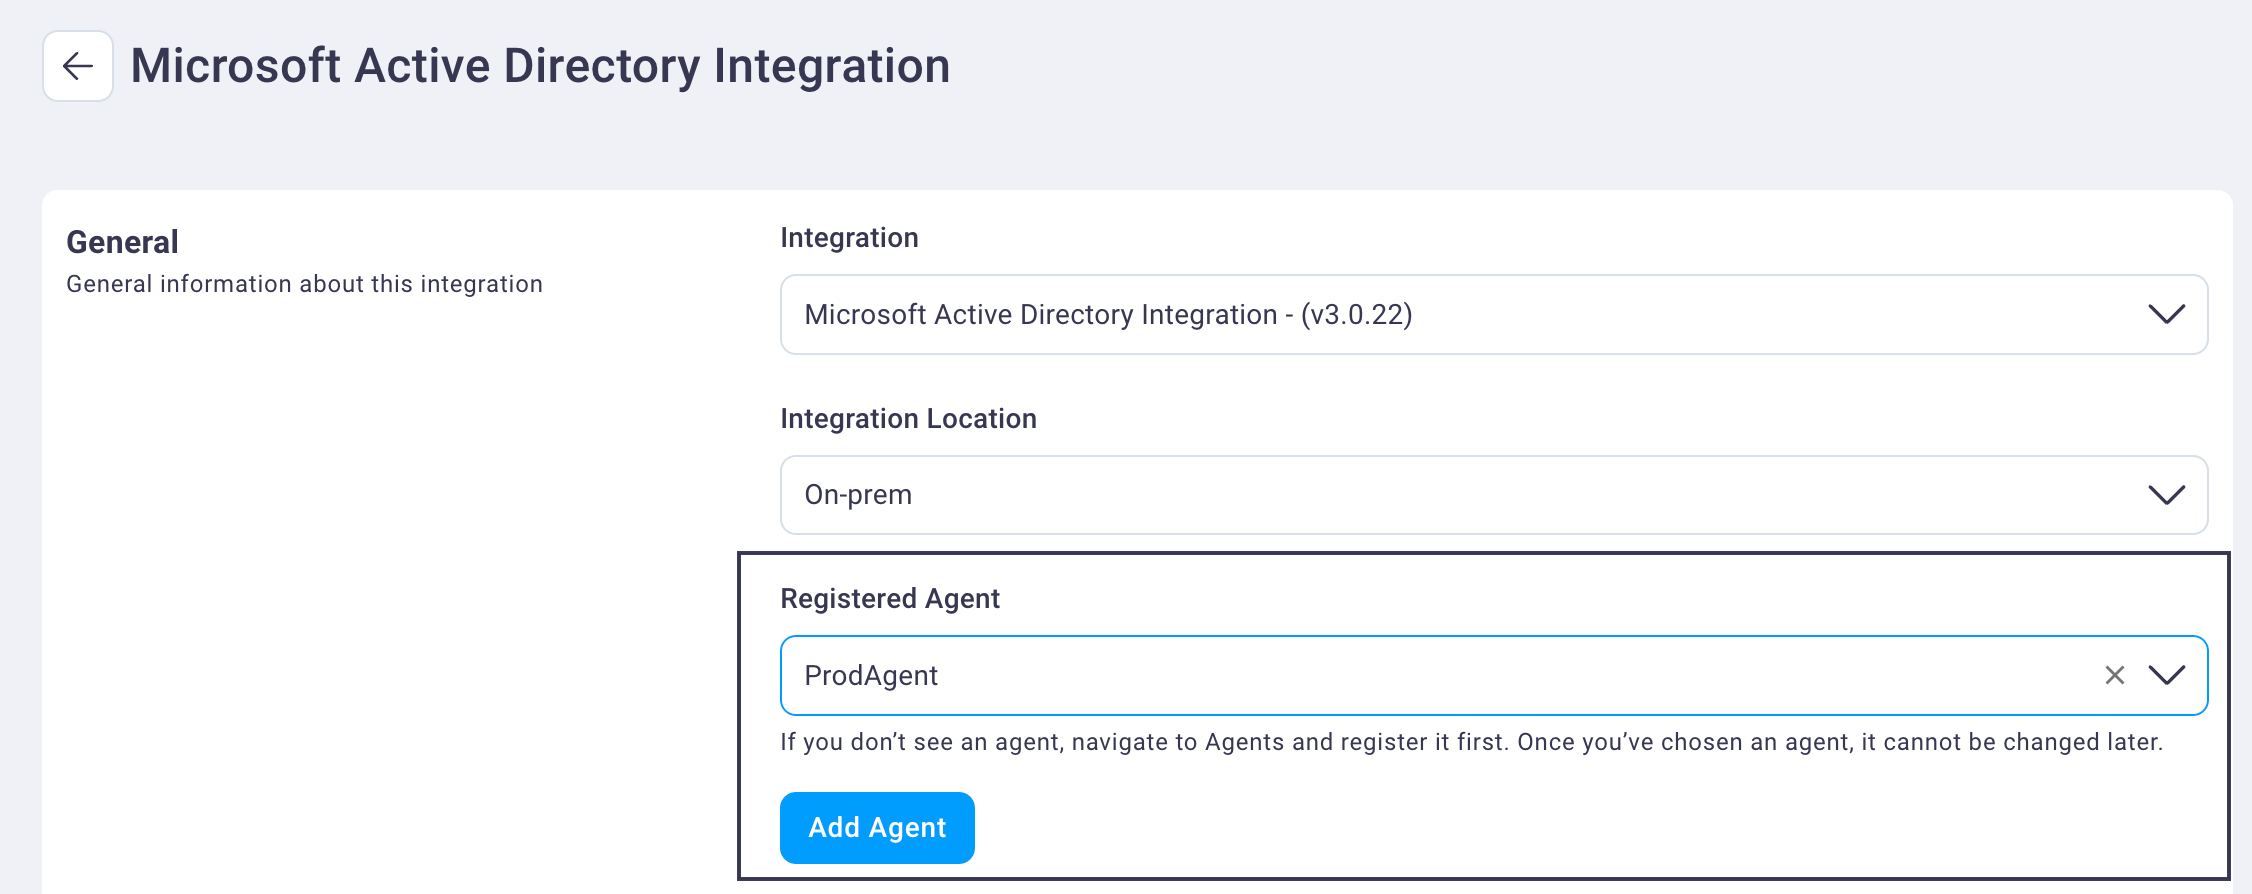
Task: Click the Add Agent button
Action: 877,828
